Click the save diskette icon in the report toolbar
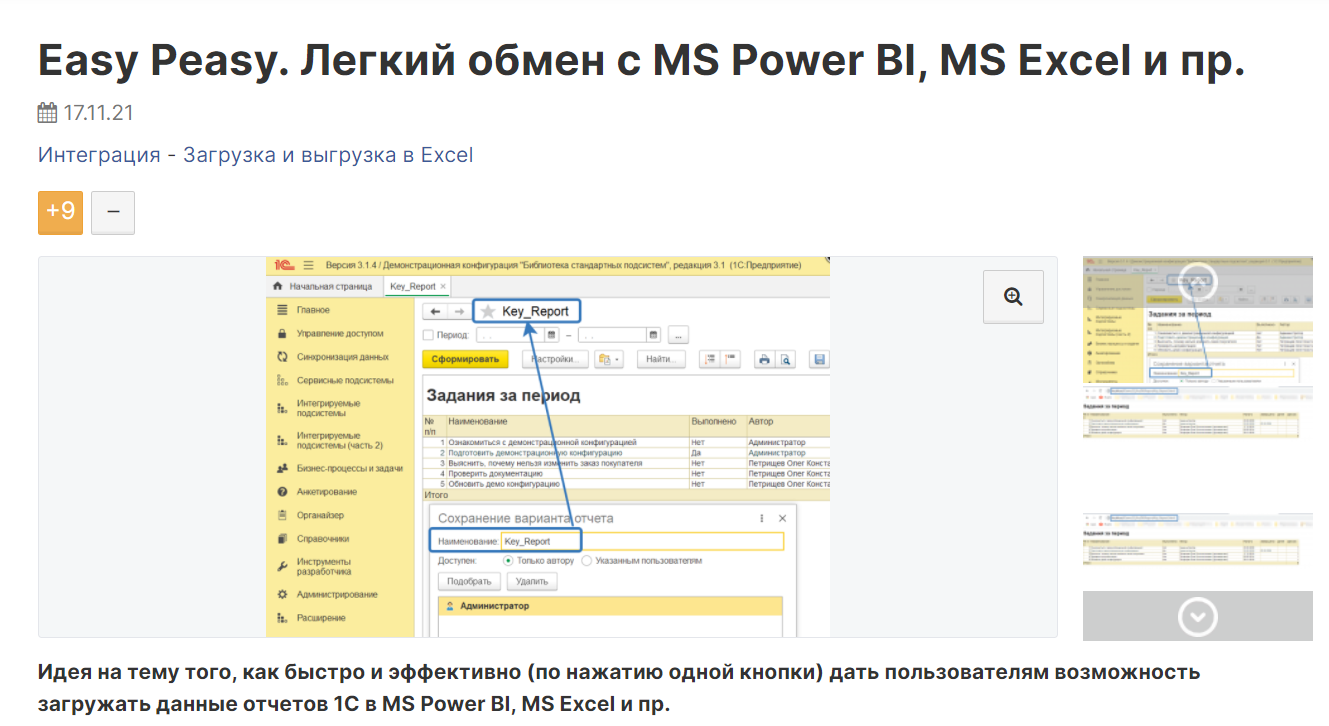 pos(820,358)
